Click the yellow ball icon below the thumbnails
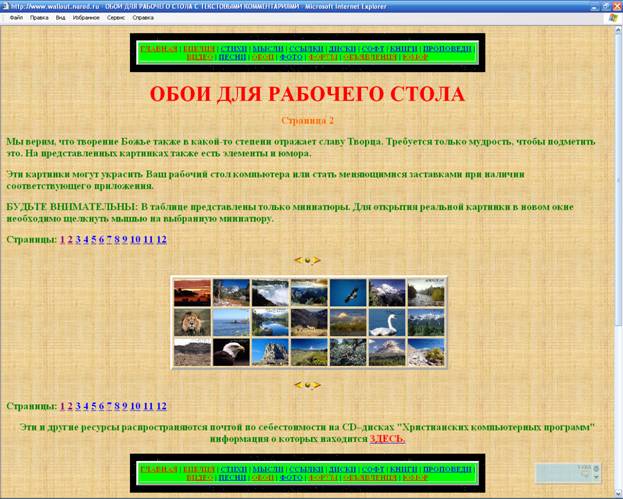 tap(307, 385)
